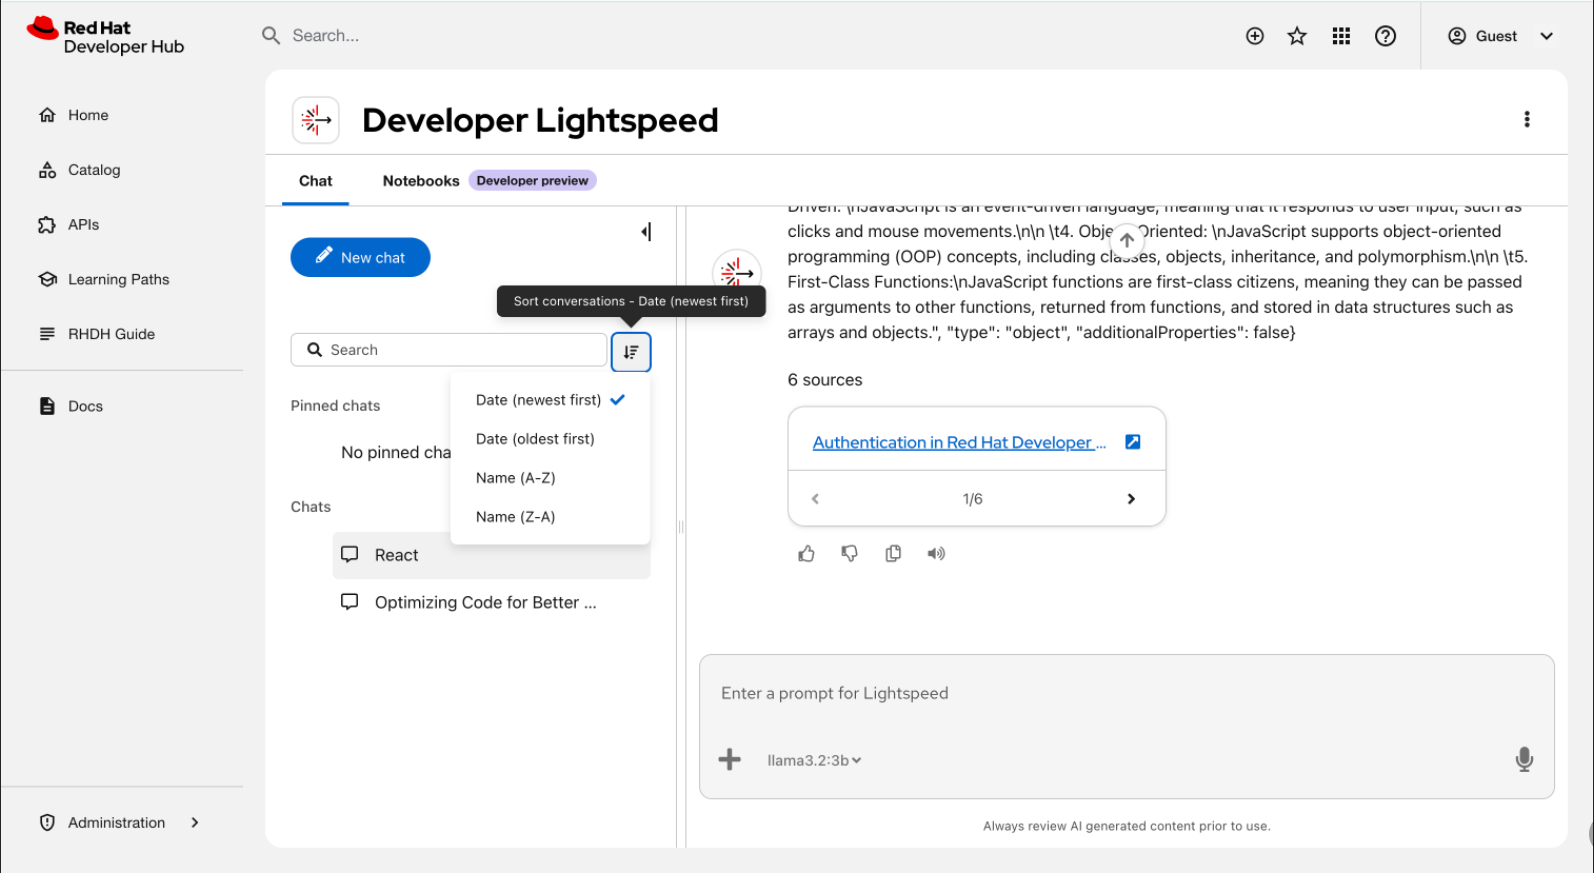Image resolution: width=1594 pixels, height=873 pixels.
Task: Click the Developer Lightspeed logo icon
Action: [316, 120]
